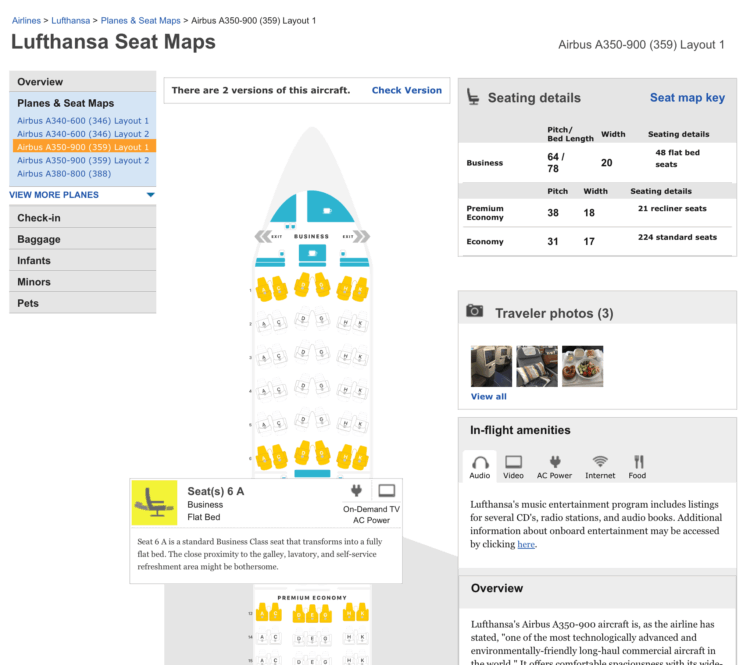Select premium economy seat 12E
The width and height of the screenshot is (750, 665).
click(312, 614)
